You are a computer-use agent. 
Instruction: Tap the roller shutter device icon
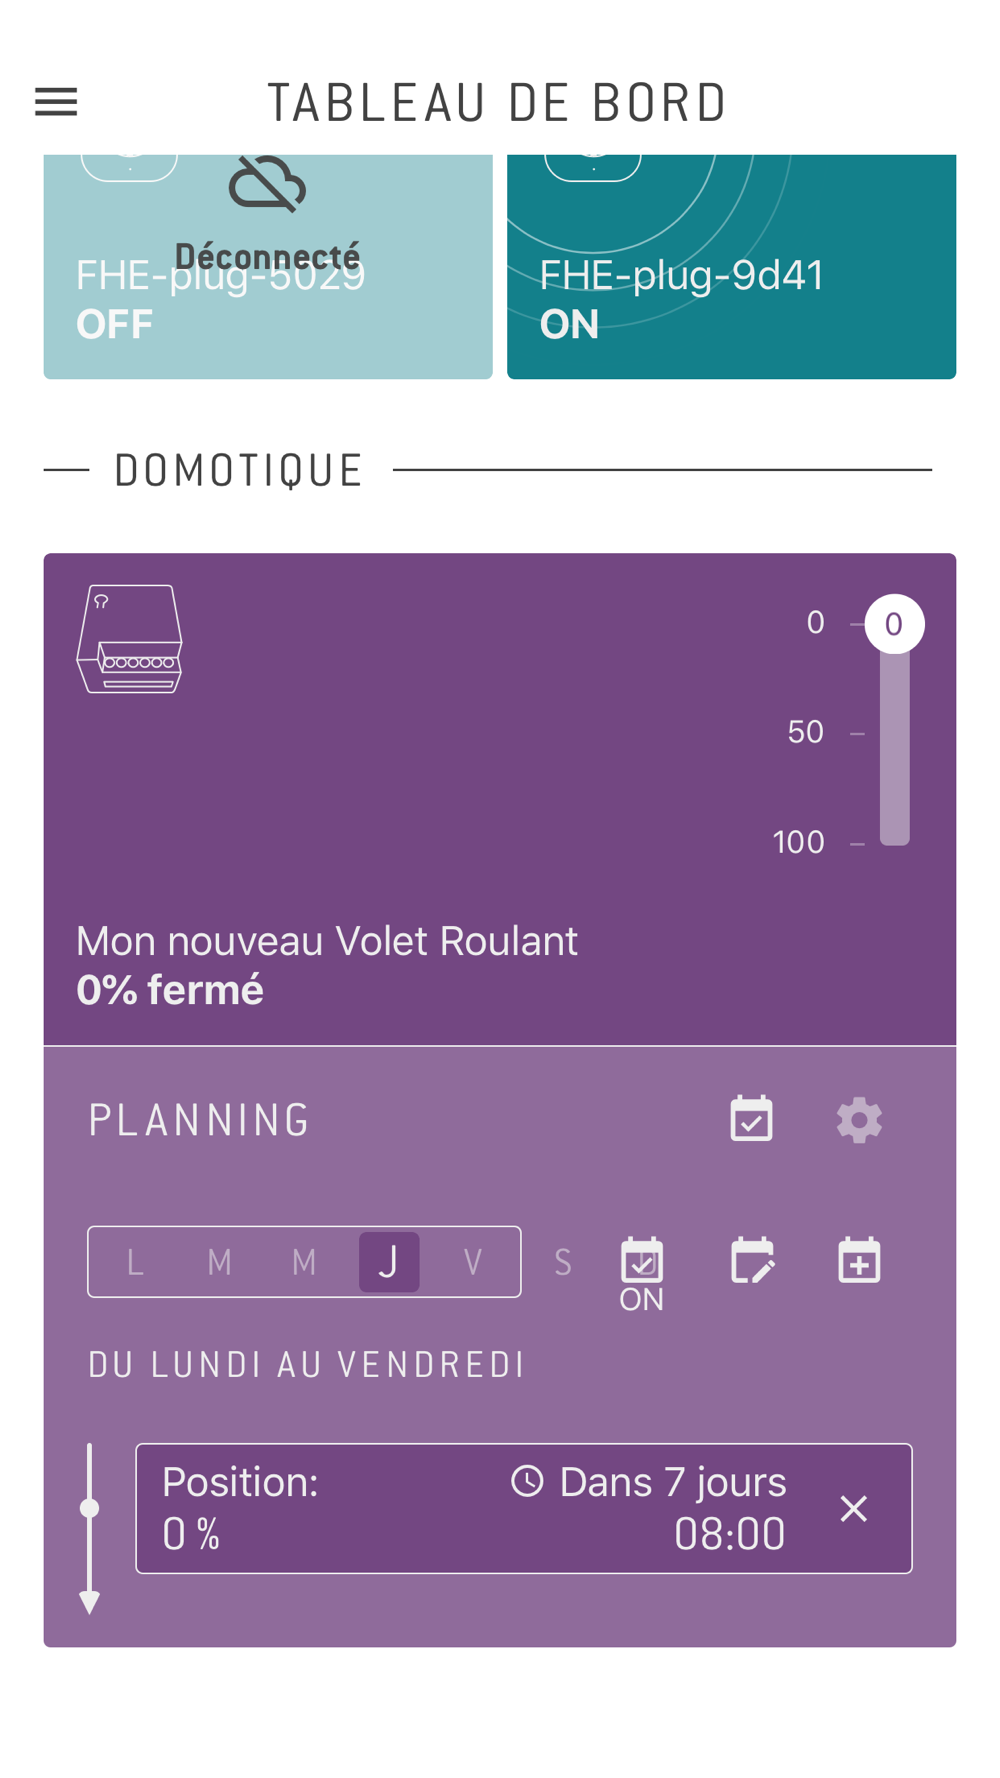pyautogui.click(x=130, y=639)
